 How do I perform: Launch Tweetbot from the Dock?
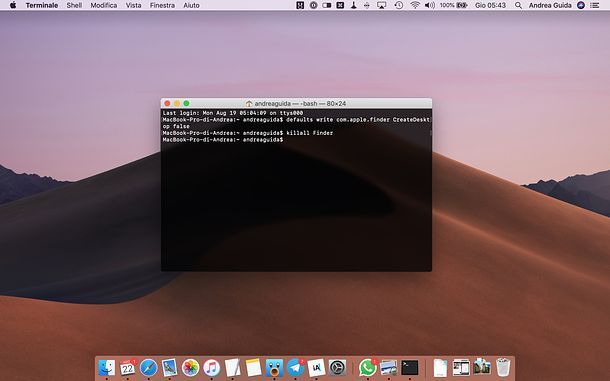point(275,367)
